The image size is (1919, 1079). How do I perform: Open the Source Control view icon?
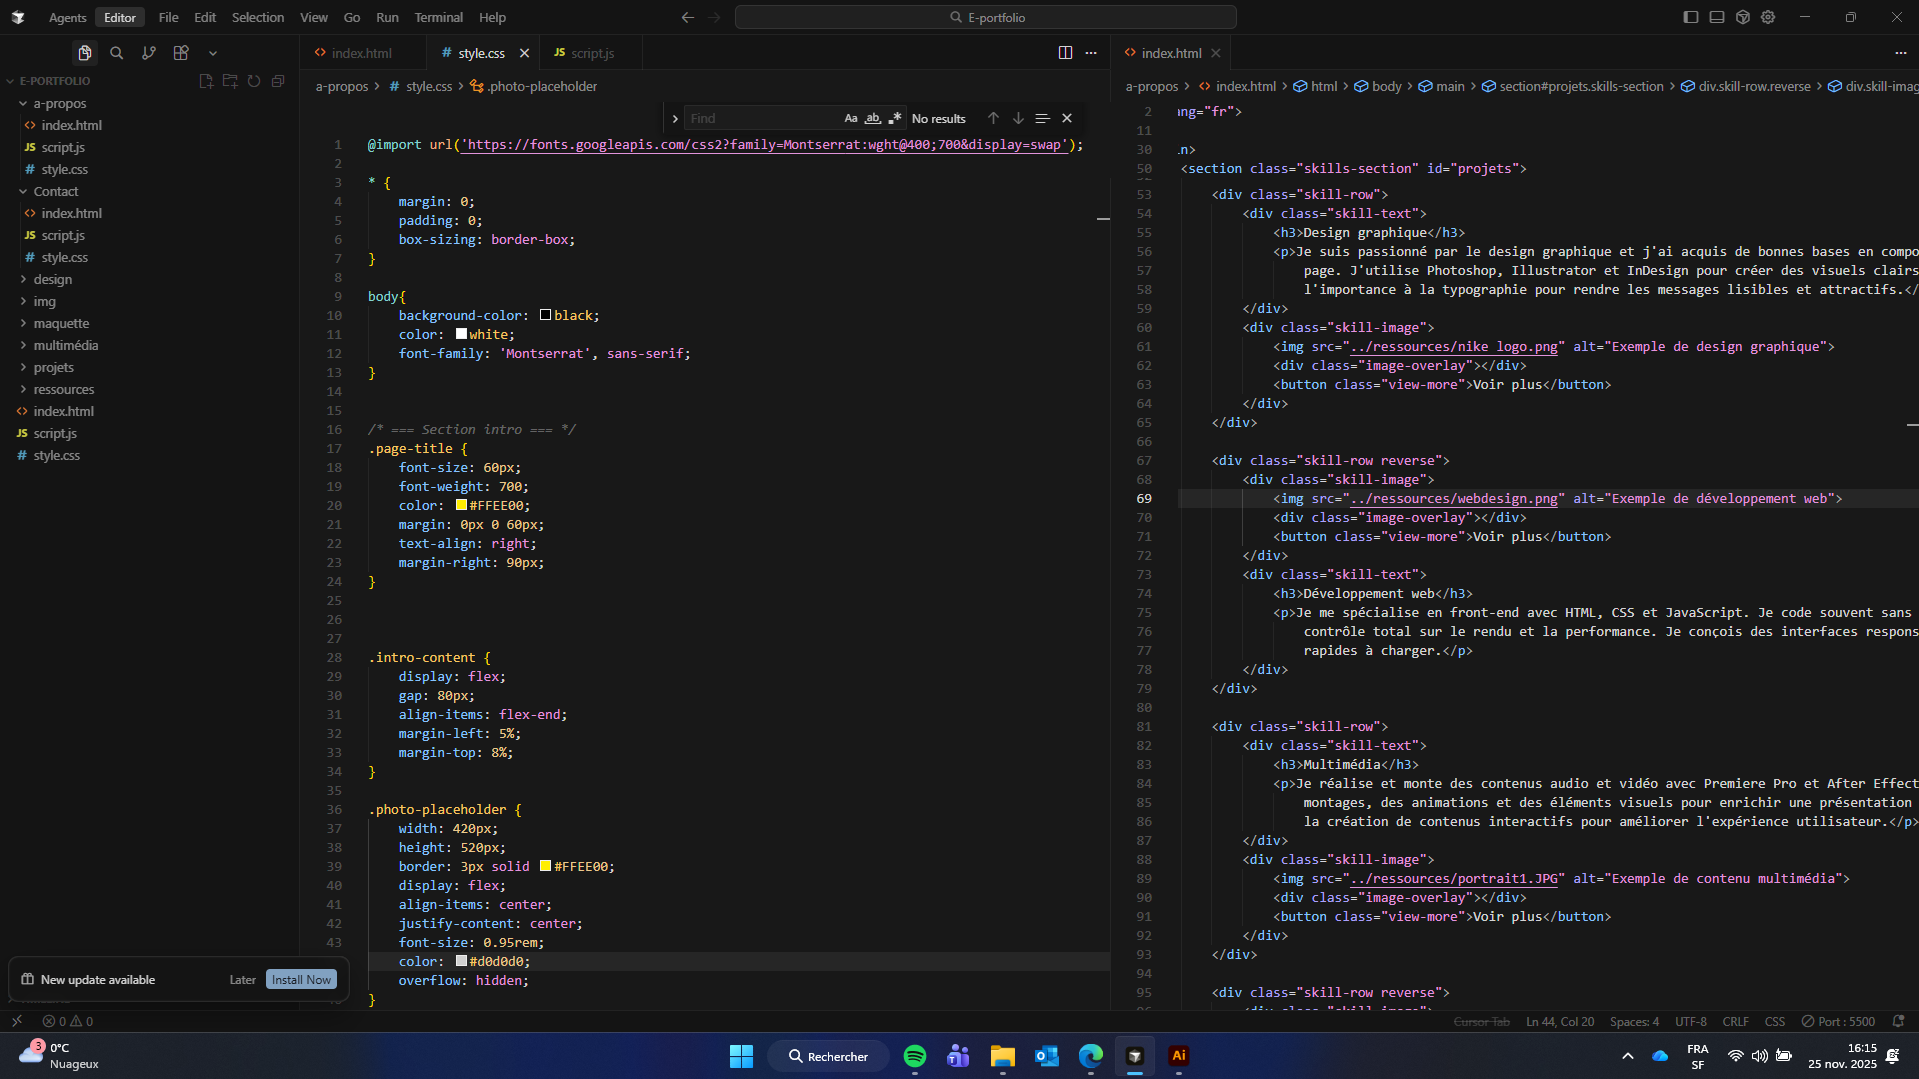[149, 53]
